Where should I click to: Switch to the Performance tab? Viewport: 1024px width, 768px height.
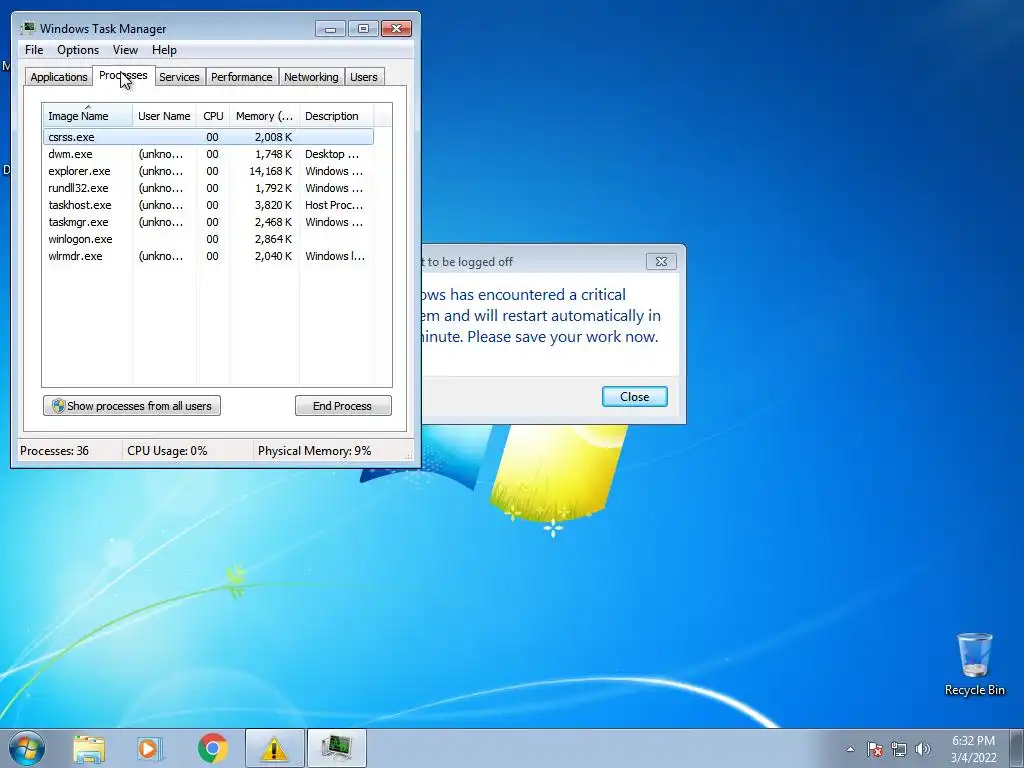[x=242, y=76]
